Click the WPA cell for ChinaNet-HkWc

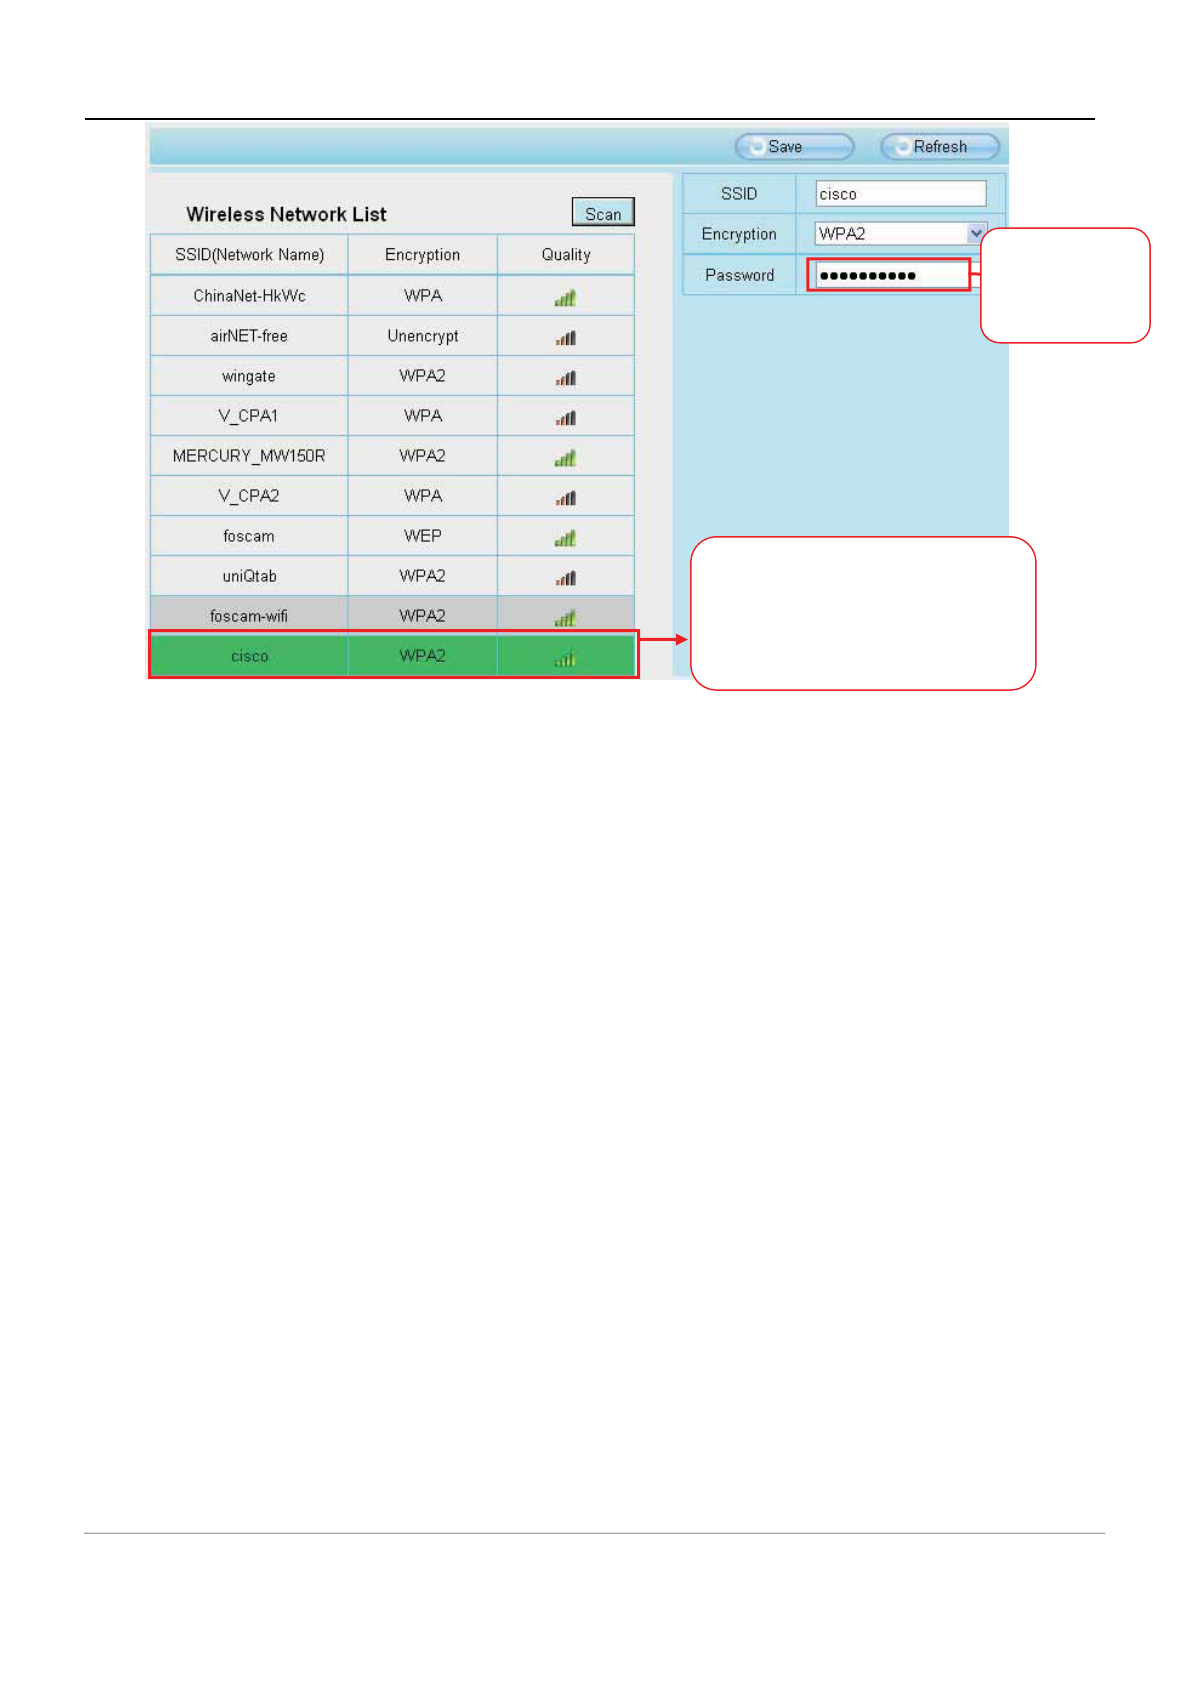(x=423, y=296)
